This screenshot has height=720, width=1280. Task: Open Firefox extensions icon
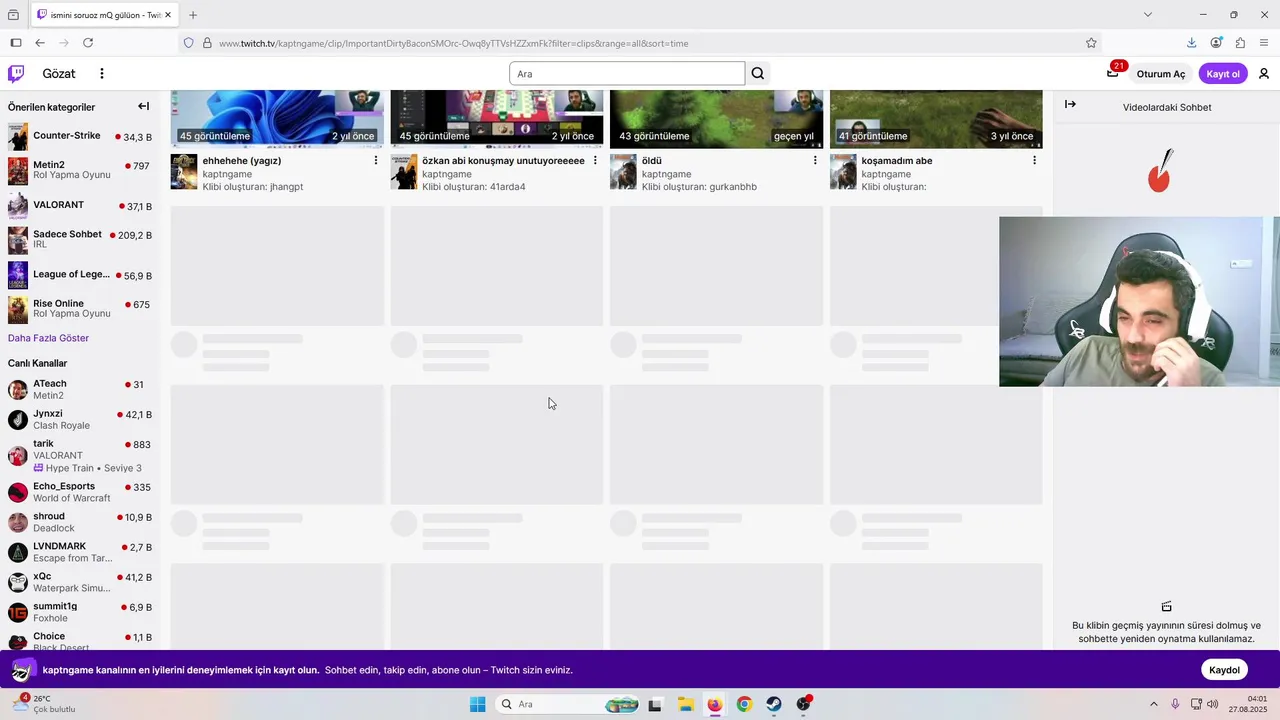tap(1240, 43)
